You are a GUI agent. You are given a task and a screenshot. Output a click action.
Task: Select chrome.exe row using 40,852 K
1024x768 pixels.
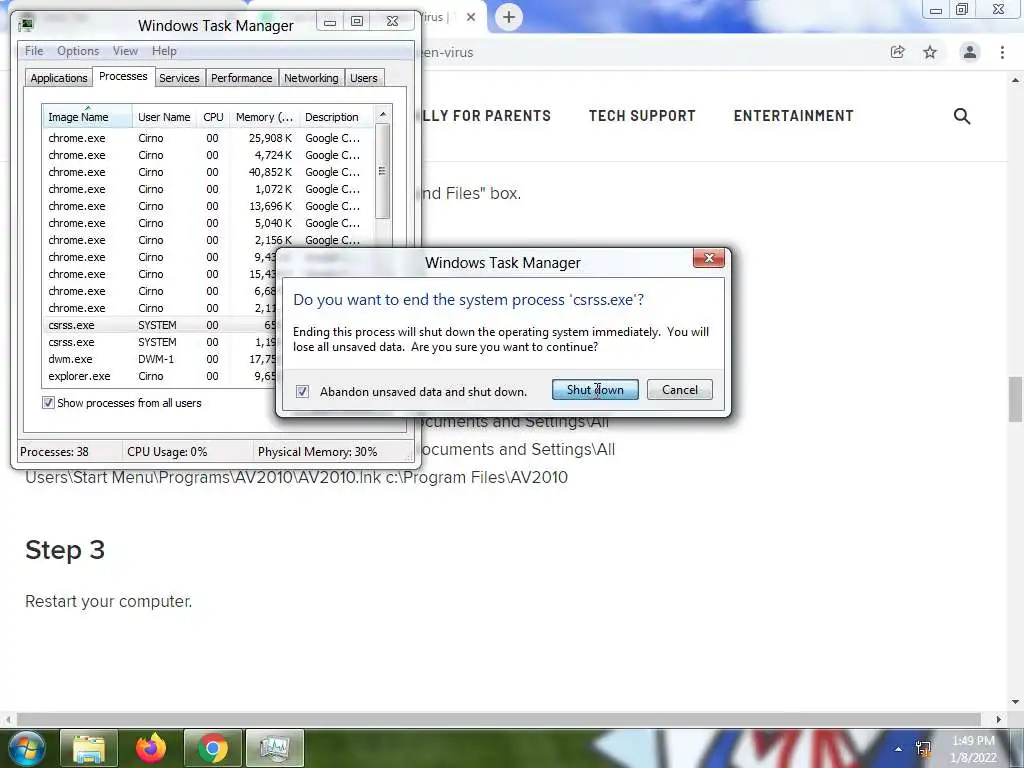click(208, 172)
